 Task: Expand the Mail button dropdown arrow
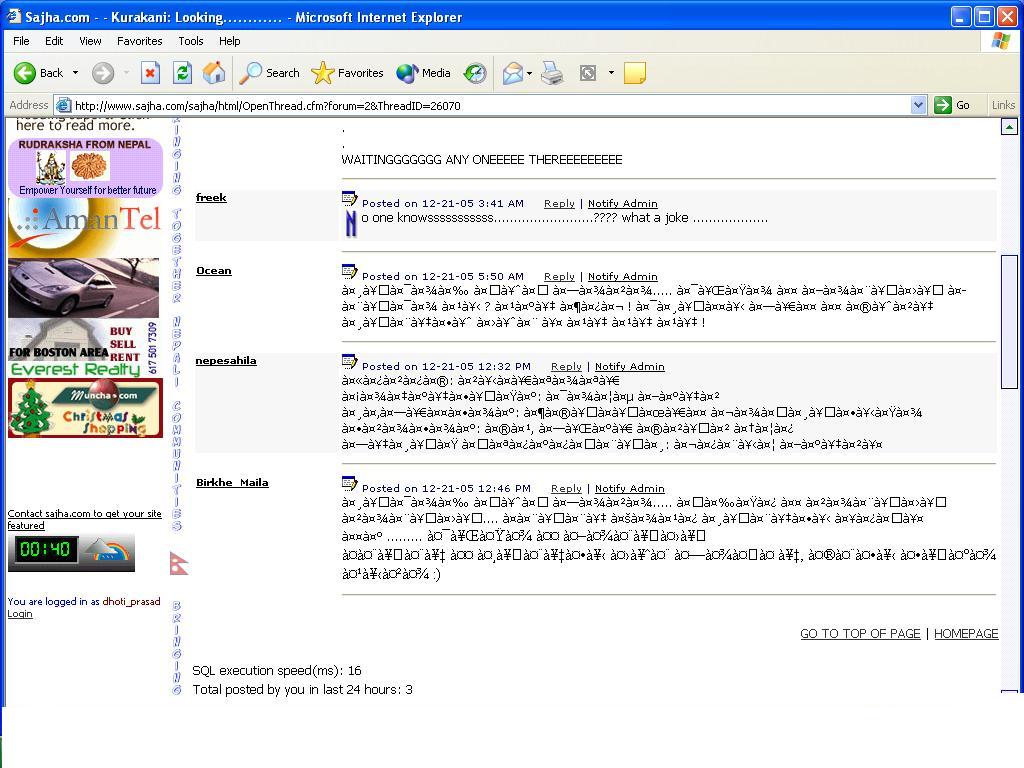tap(530, 73)
